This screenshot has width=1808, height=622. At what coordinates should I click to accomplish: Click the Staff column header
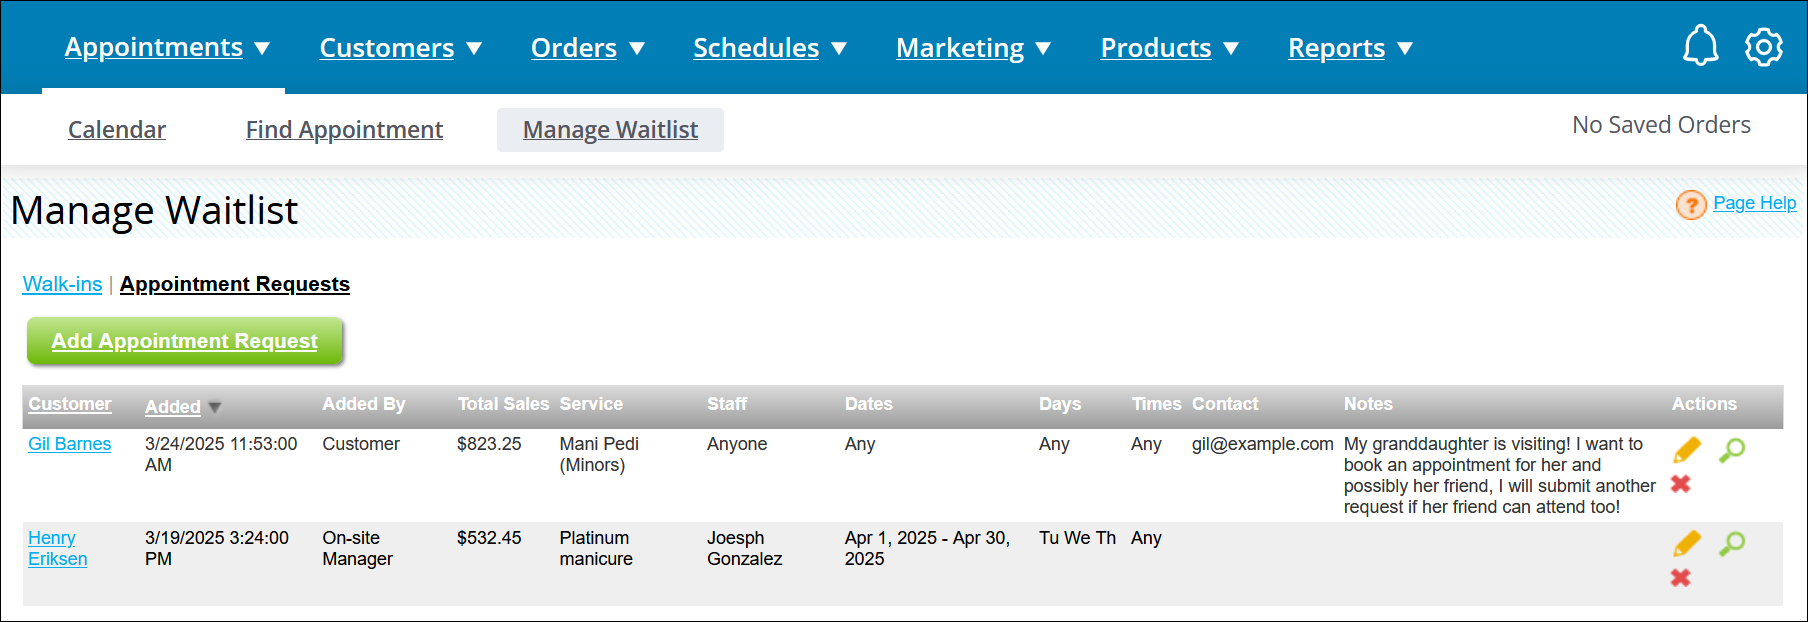coord(727,404)
